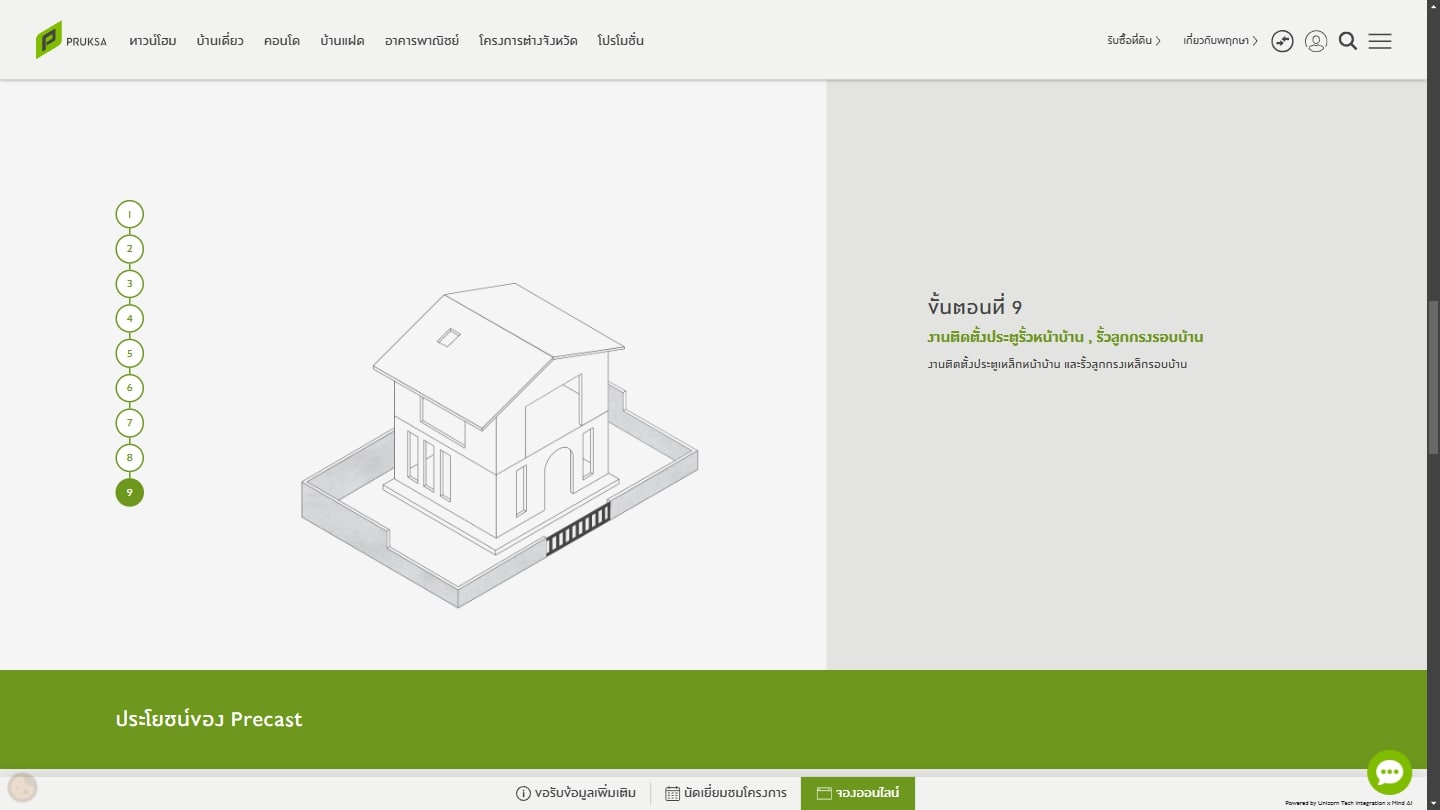Click the จองออนไลน์ button
The height and width of the screenshot is (810, 1440).
[858, 793]
